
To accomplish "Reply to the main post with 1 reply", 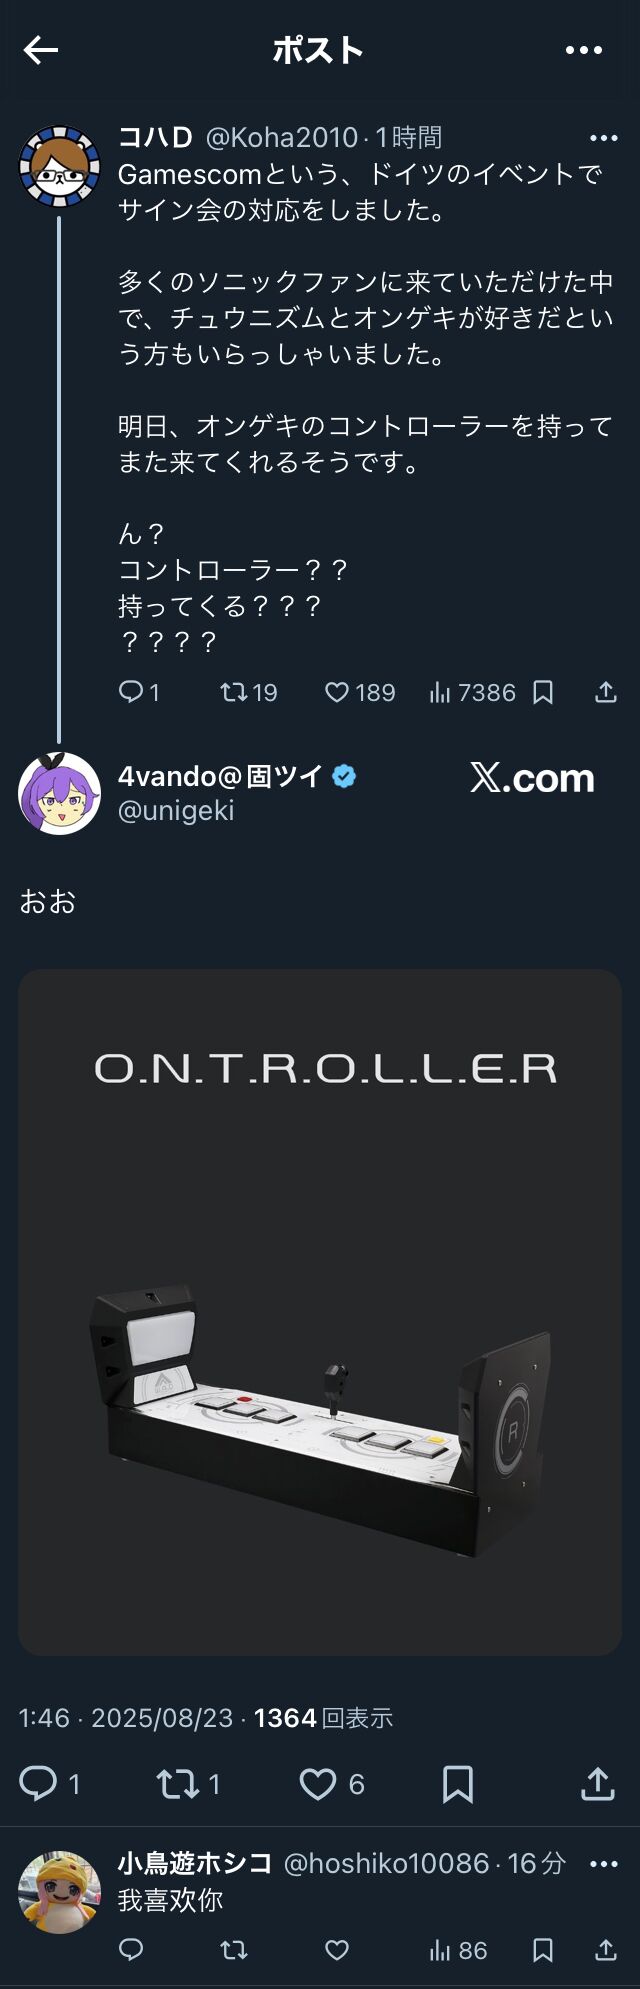I will point(50,1783).
